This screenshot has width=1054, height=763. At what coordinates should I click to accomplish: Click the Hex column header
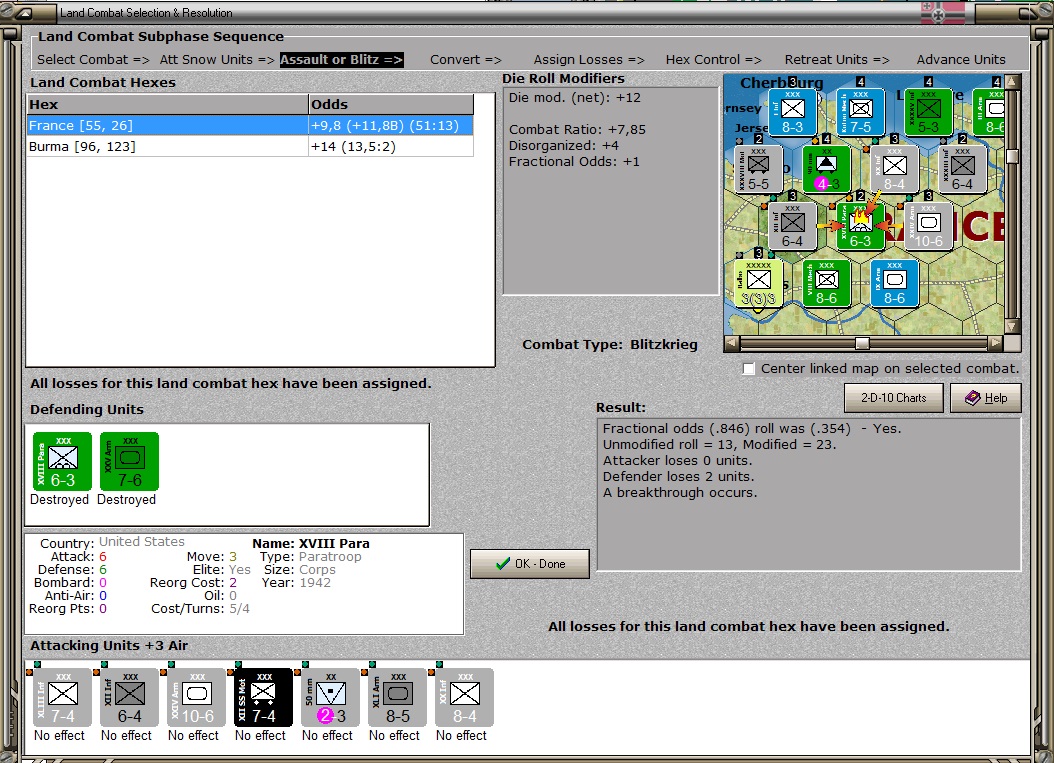(167, 104)
